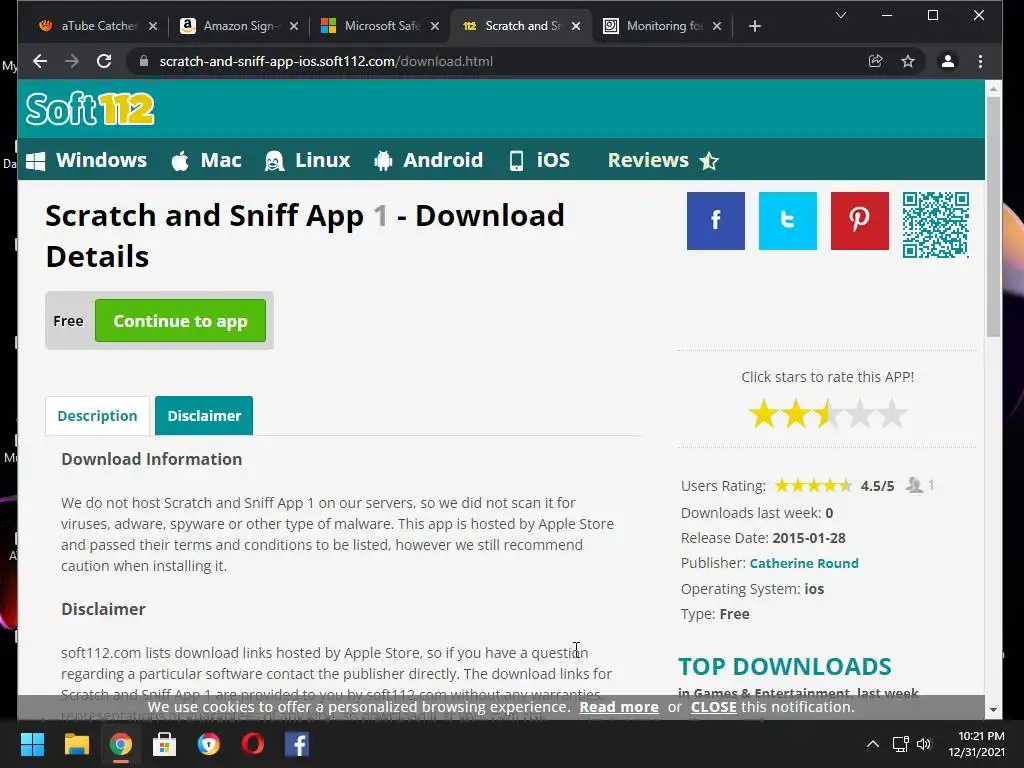Expand the tab search chevron
Image resolution: width=1024 pixels, height=768 pixels.
pos(840,15)
